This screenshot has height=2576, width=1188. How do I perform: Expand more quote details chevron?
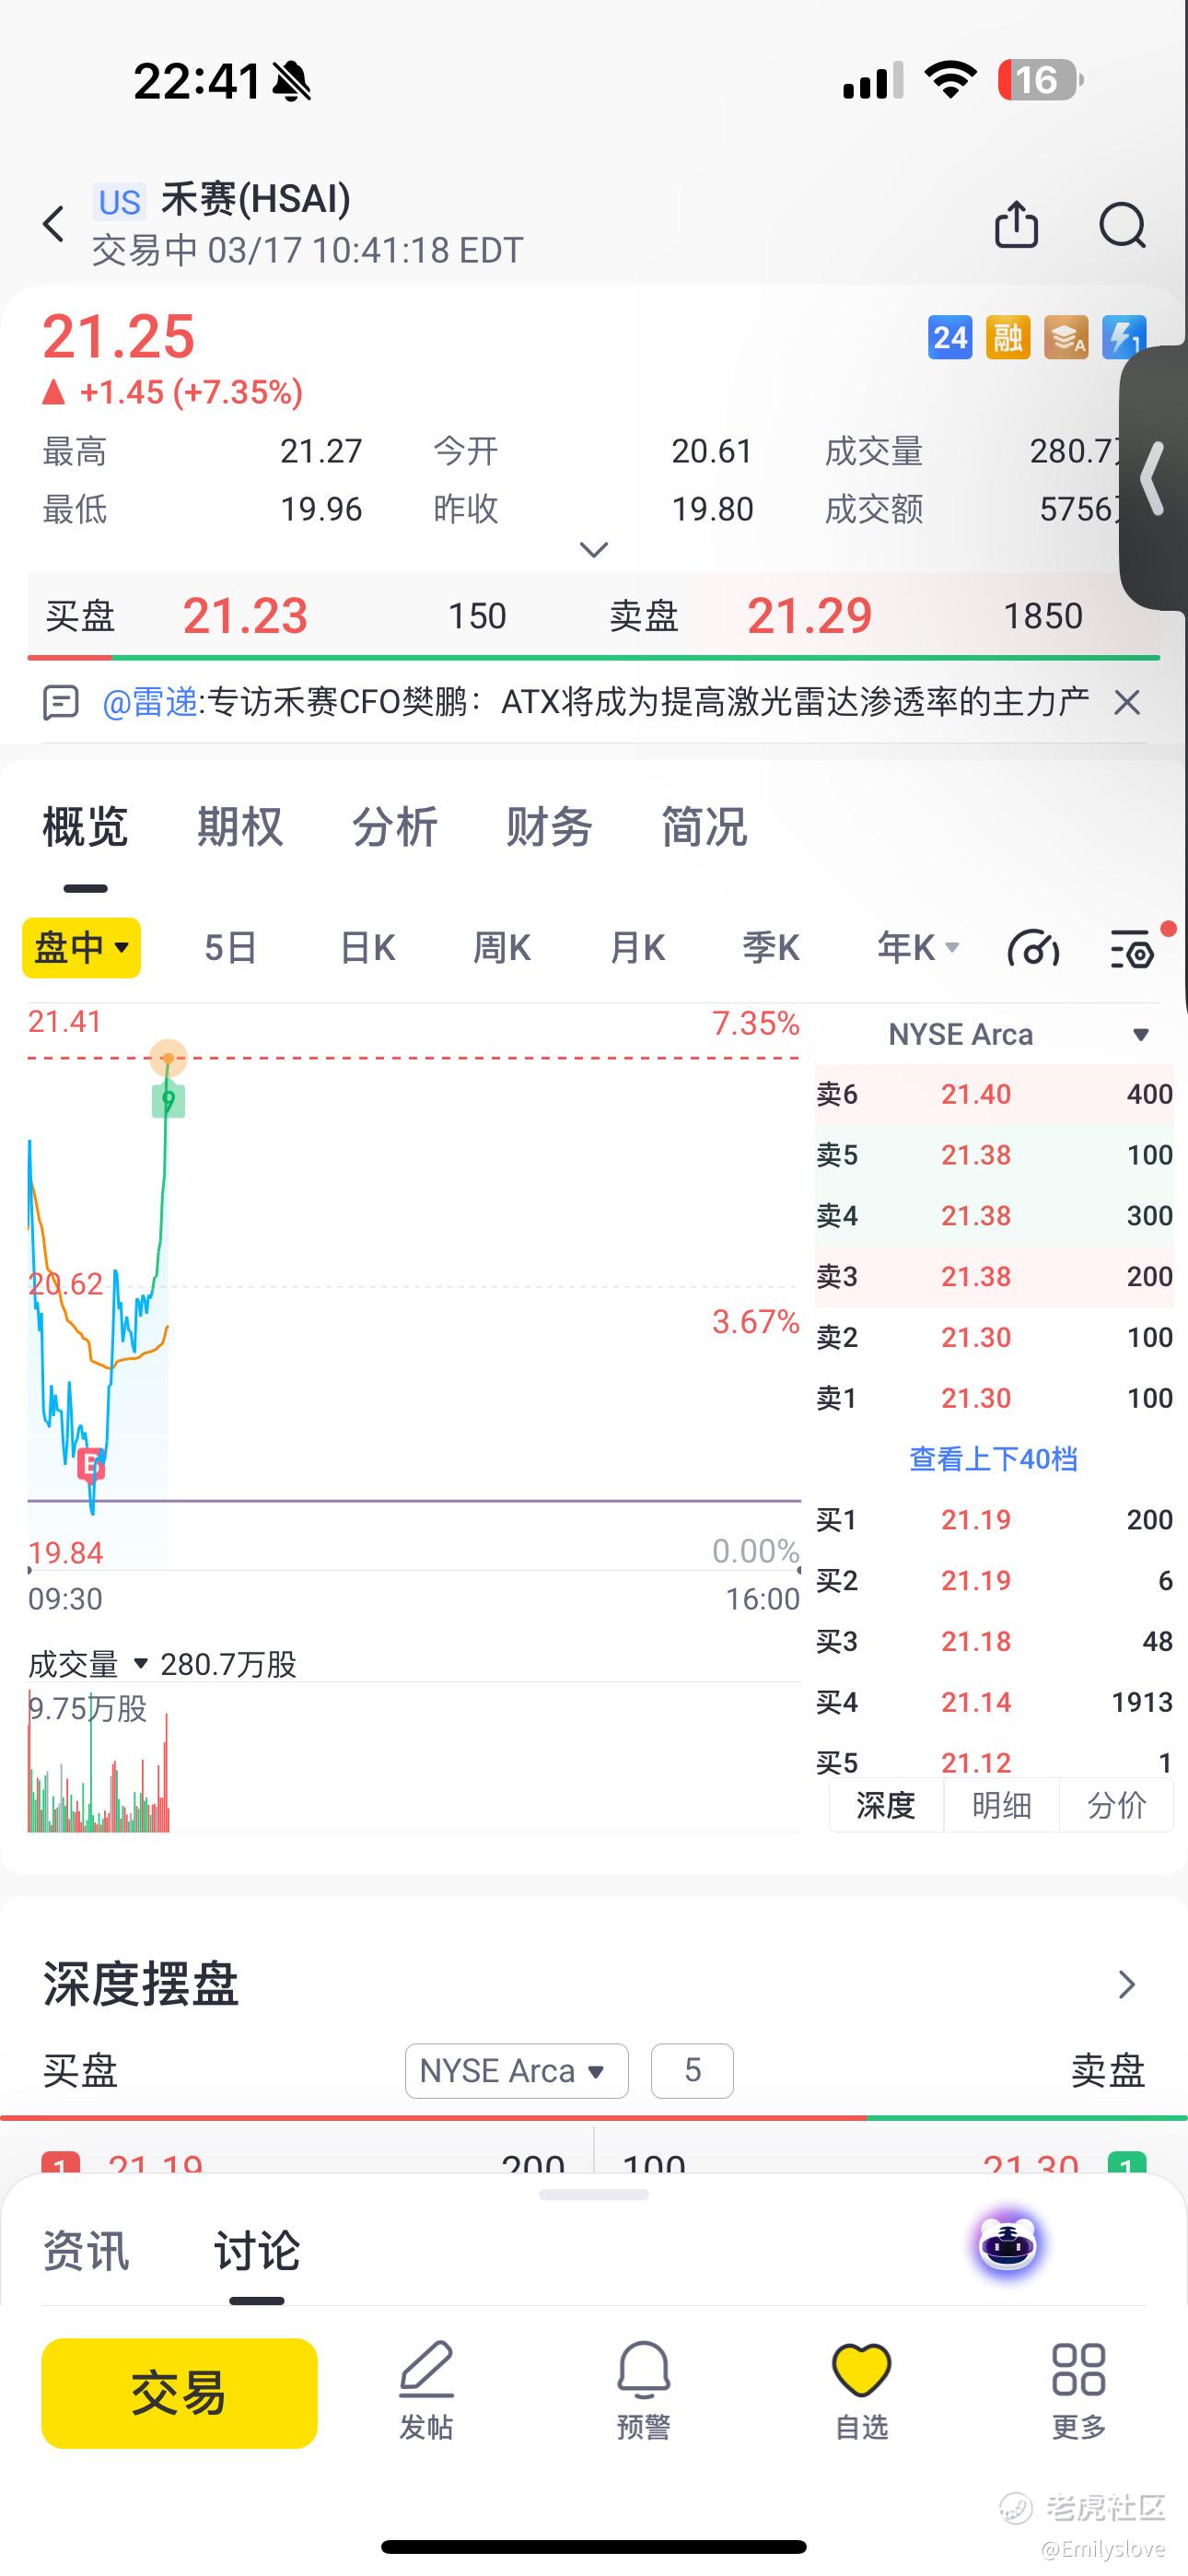(594, 549)
